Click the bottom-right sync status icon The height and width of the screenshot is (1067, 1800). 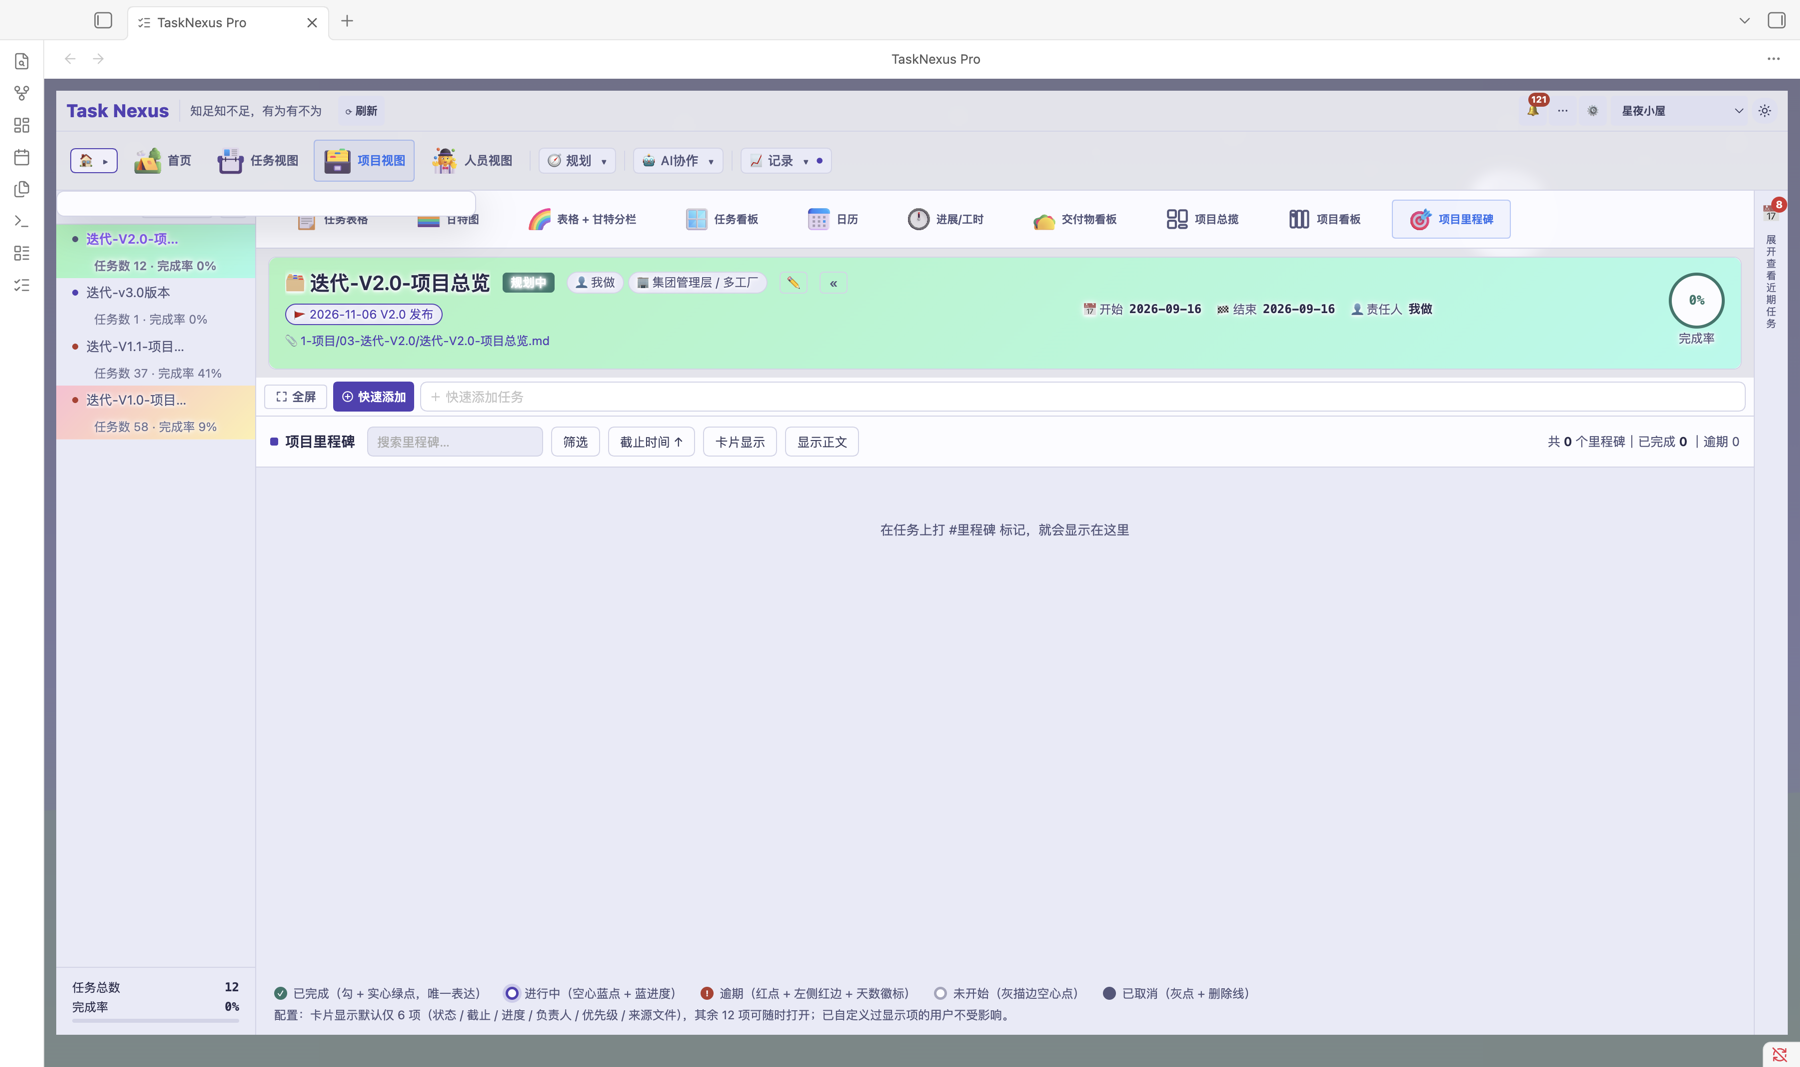(1780, 1054)
